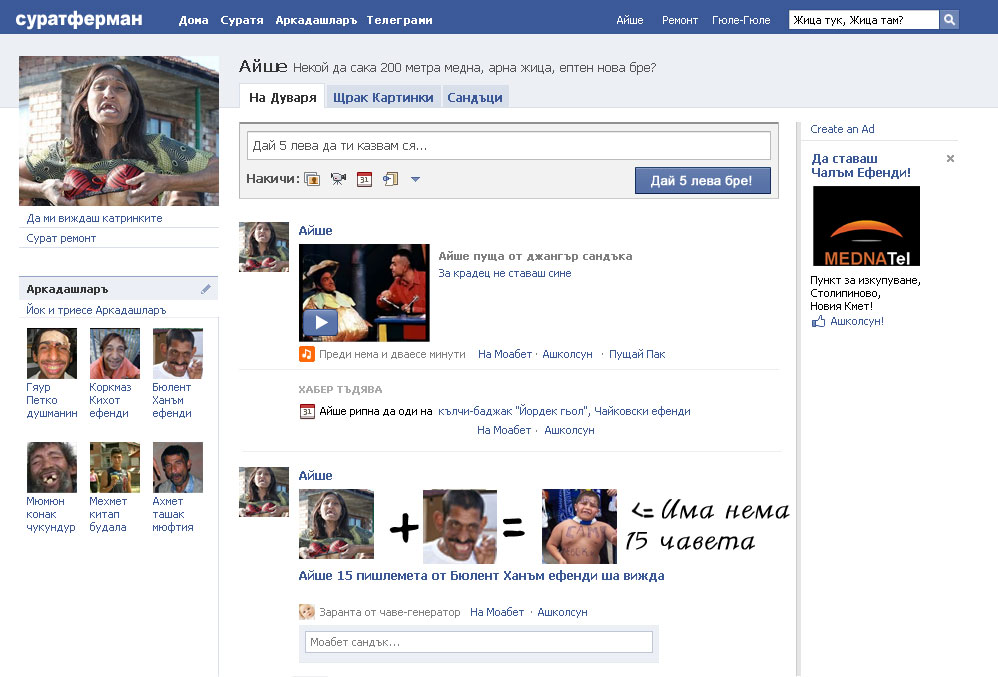Expand the attachment options dropdown arrow

pos(415,179)
